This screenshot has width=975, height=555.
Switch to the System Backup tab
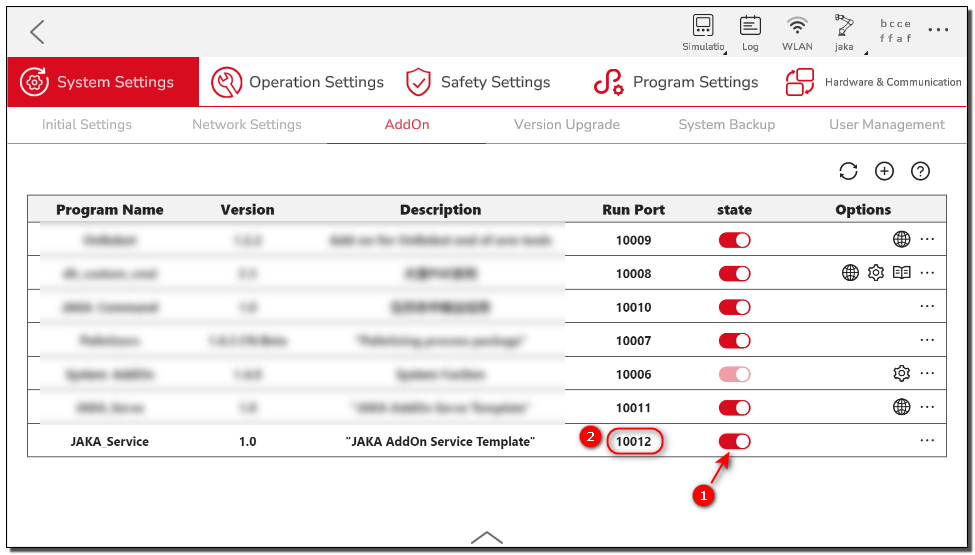726,125
